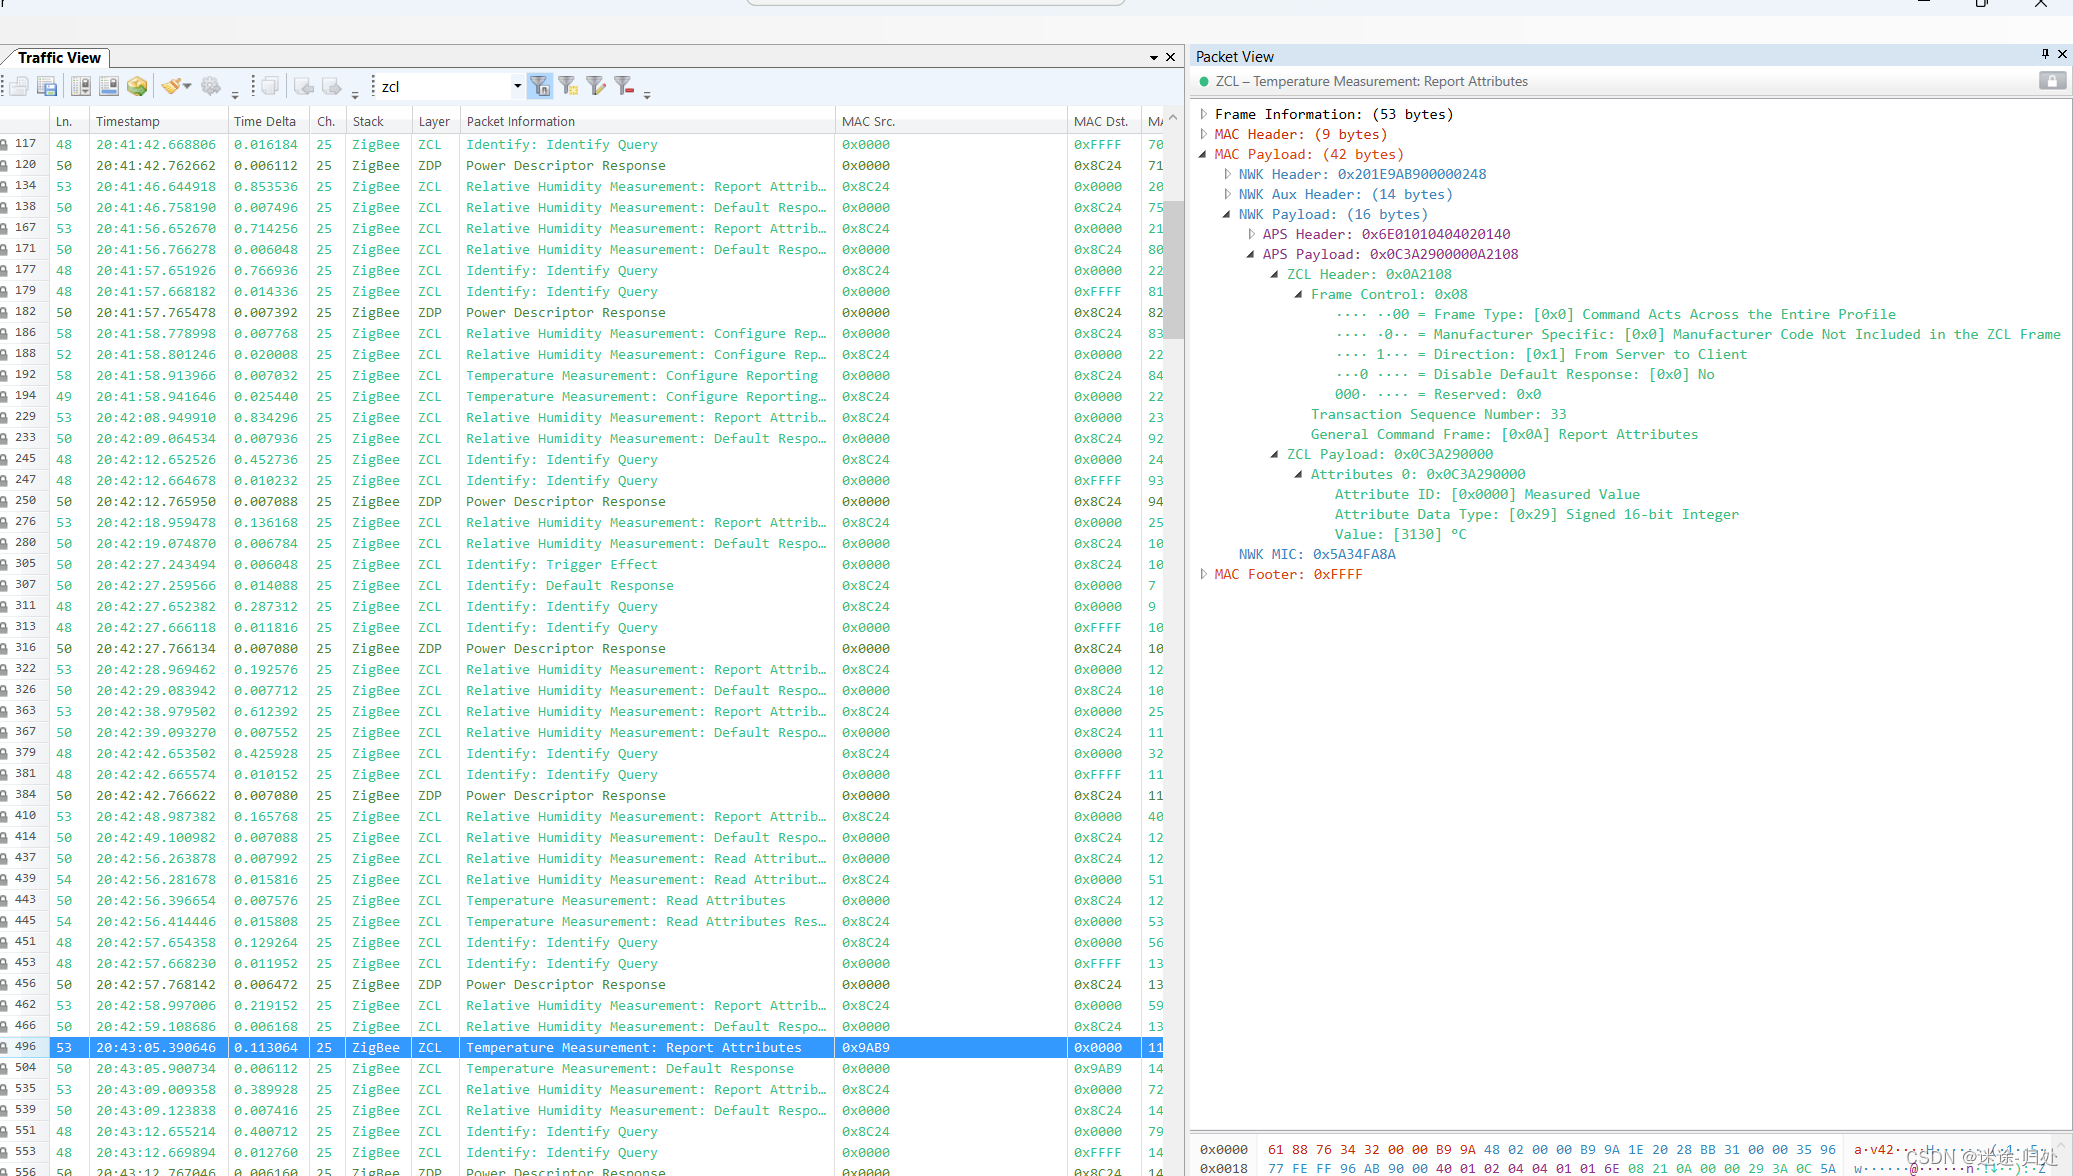This screenshot has height=1176, width=2073.
Task: Click the Timestamp column header
Action: click(128, 122)
